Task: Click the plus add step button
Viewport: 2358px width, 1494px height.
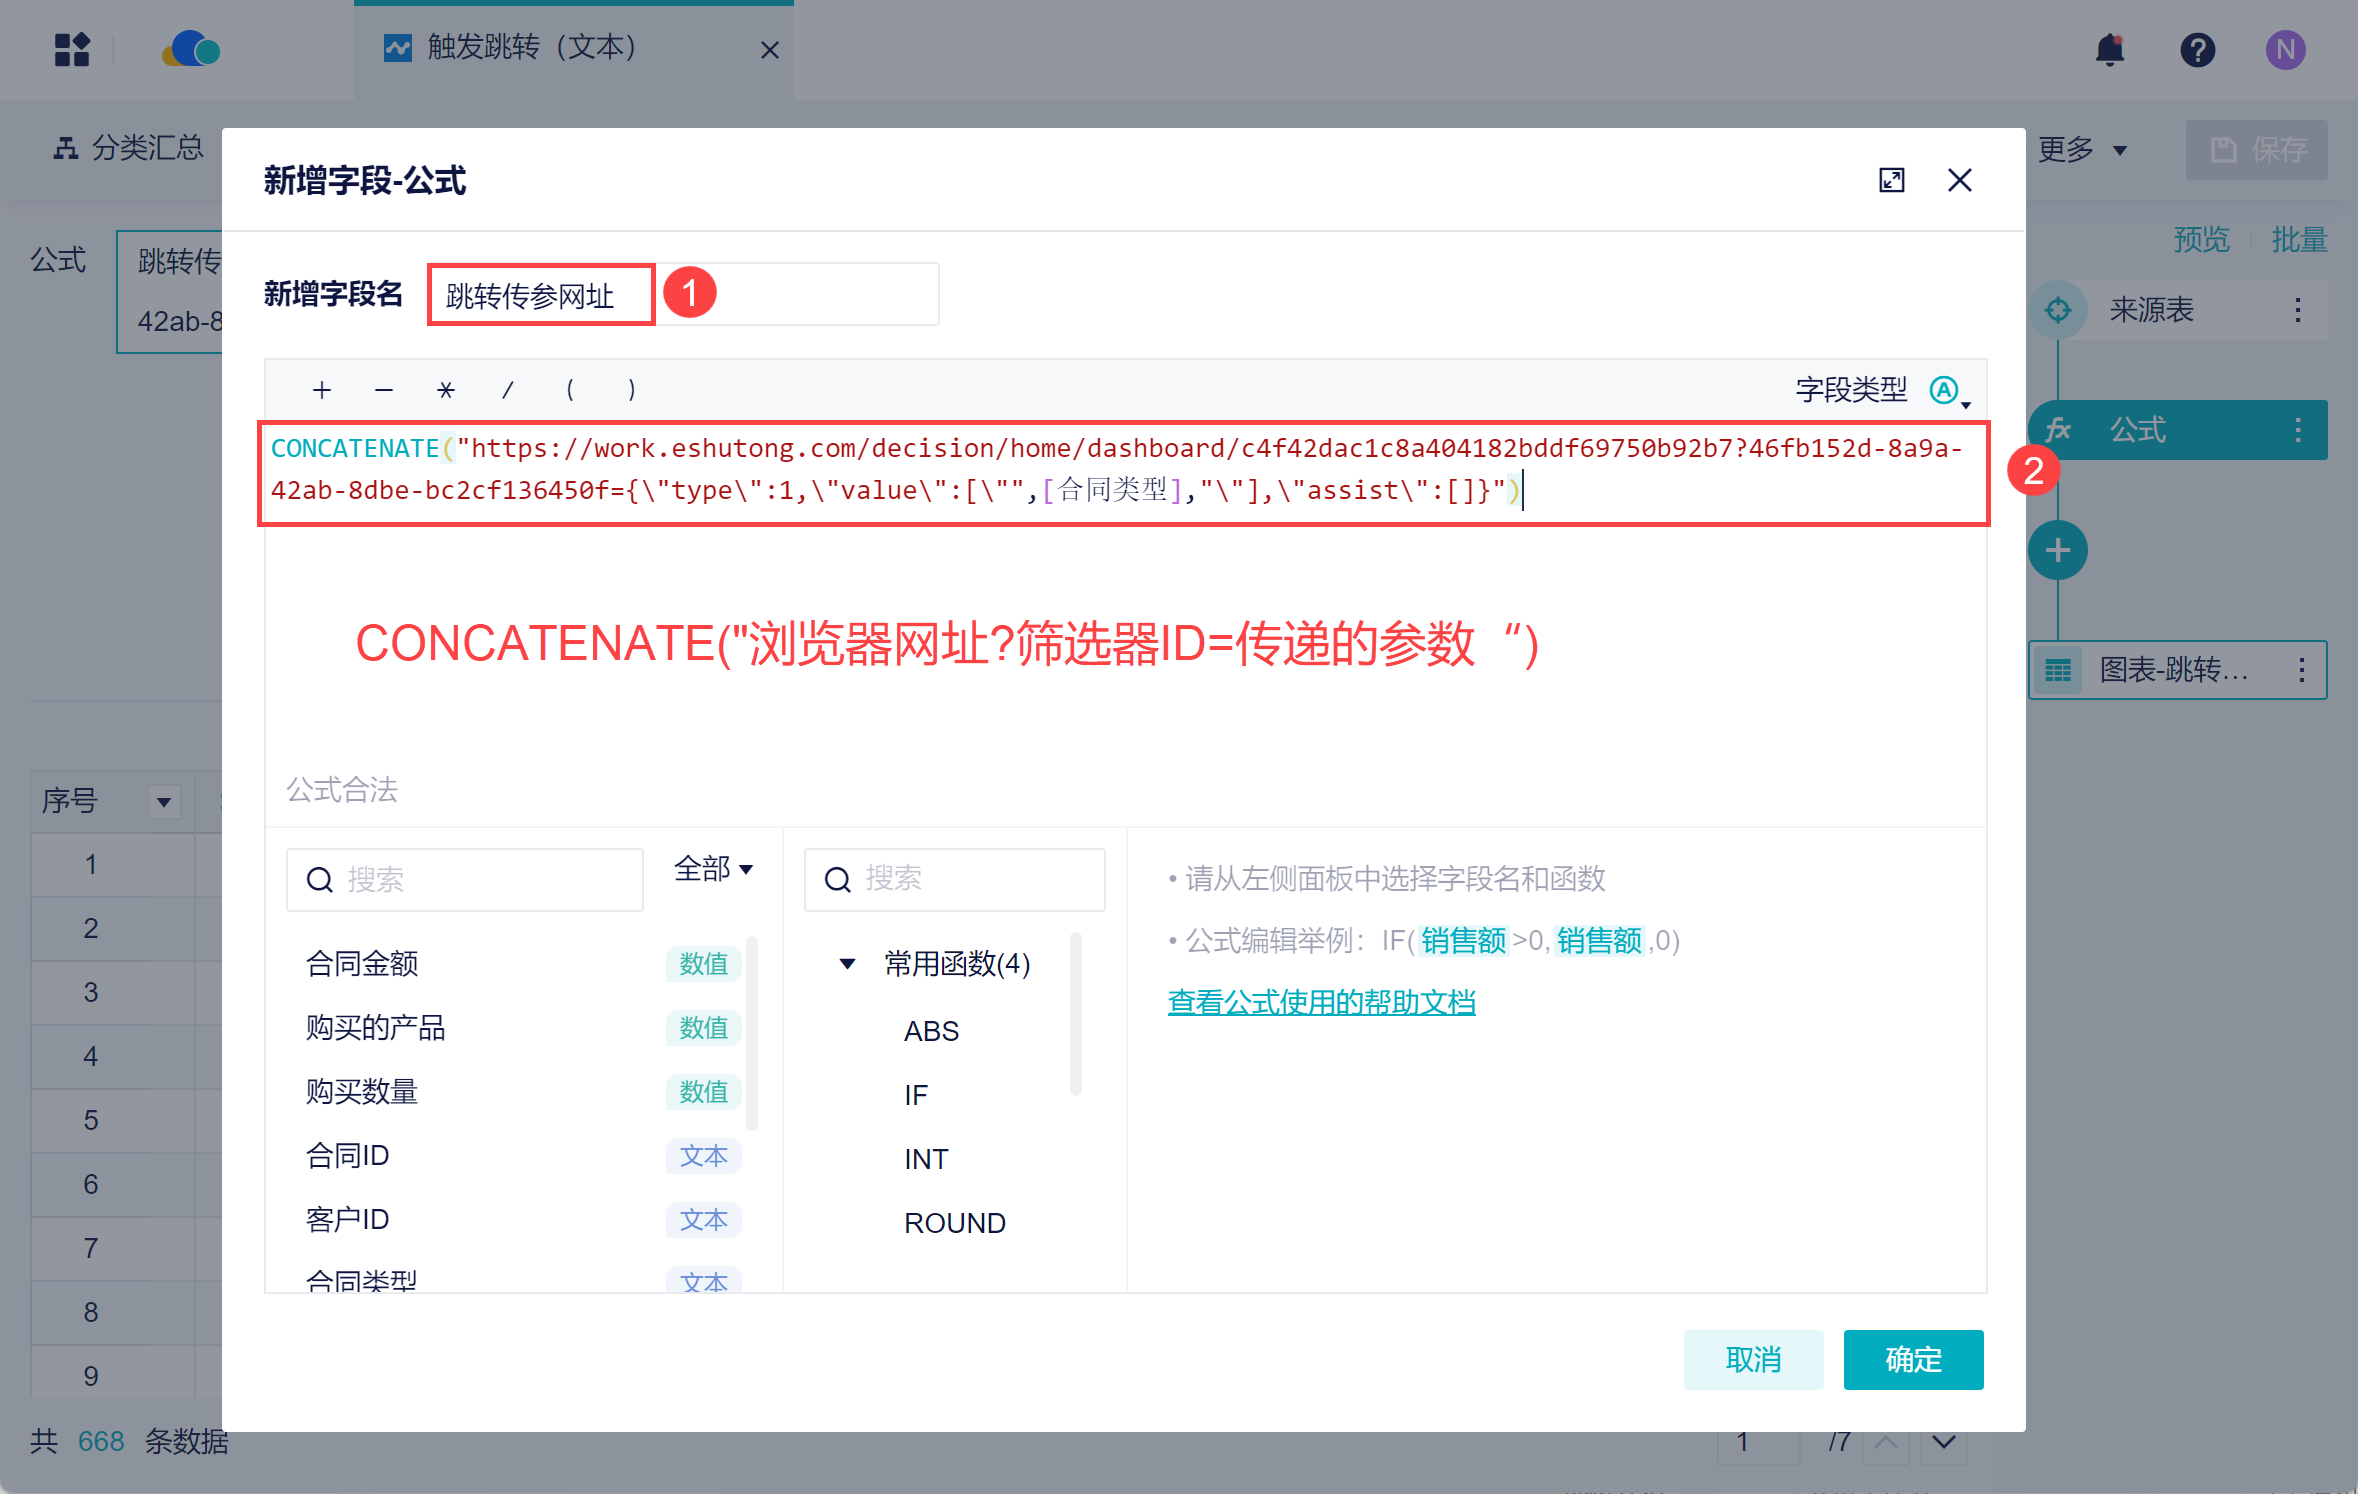Action: pyautogui.click(x=2057, y=550)
